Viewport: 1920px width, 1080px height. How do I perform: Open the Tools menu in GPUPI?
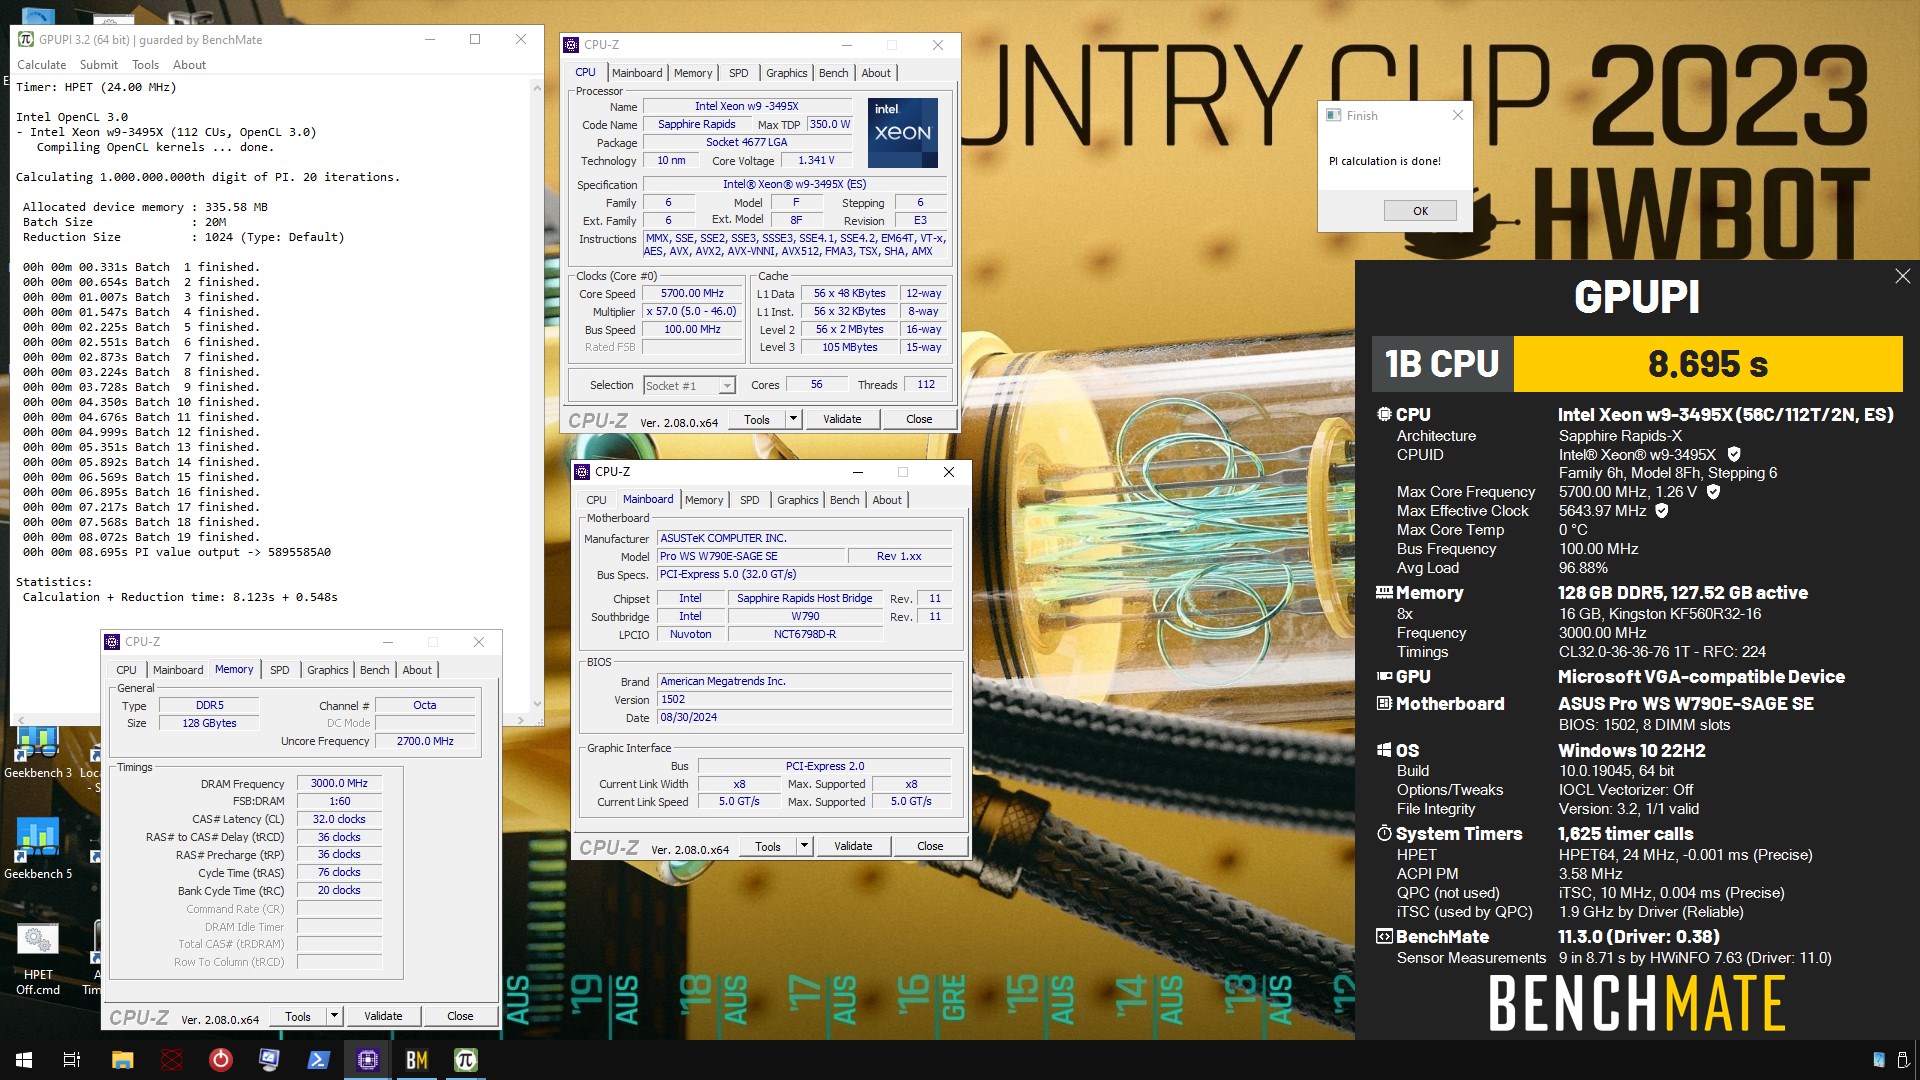coord(146,65)
